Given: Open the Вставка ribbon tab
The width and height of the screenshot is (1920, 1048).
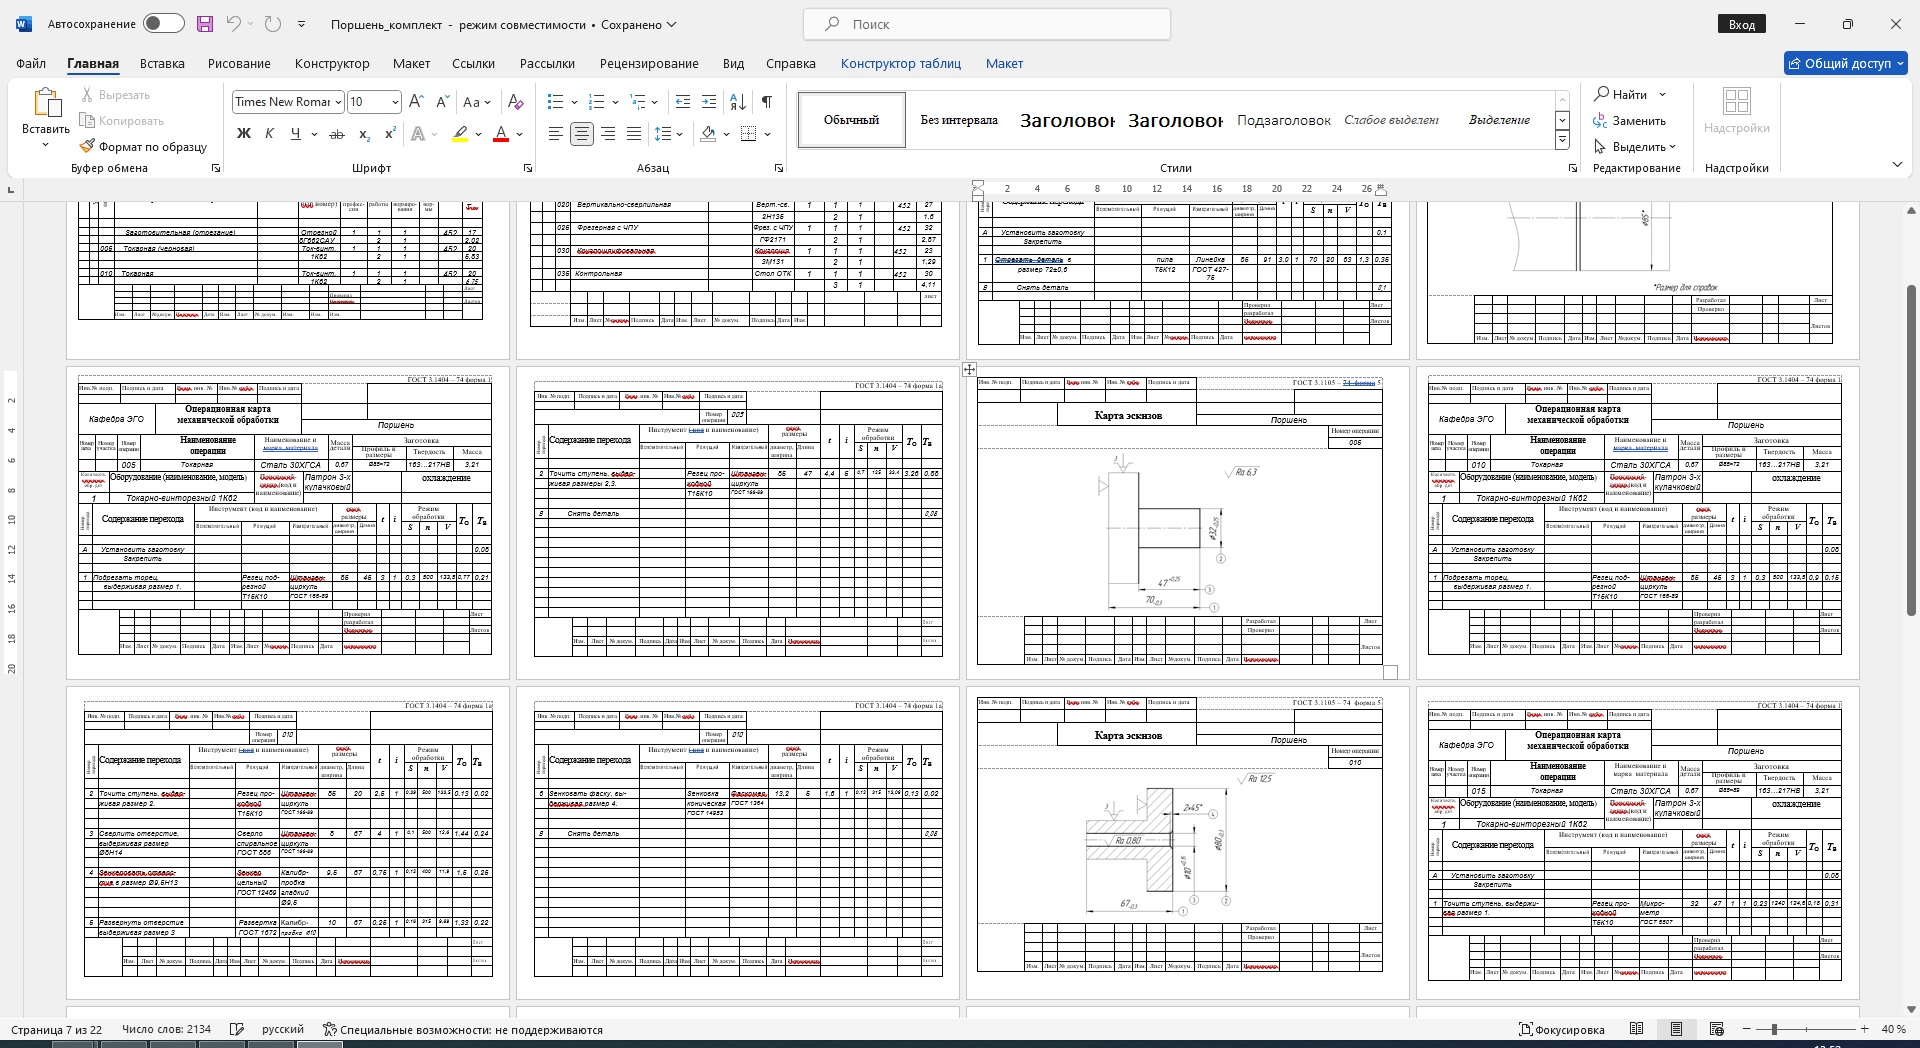Looking at the screenshot, I should [162, 63].
